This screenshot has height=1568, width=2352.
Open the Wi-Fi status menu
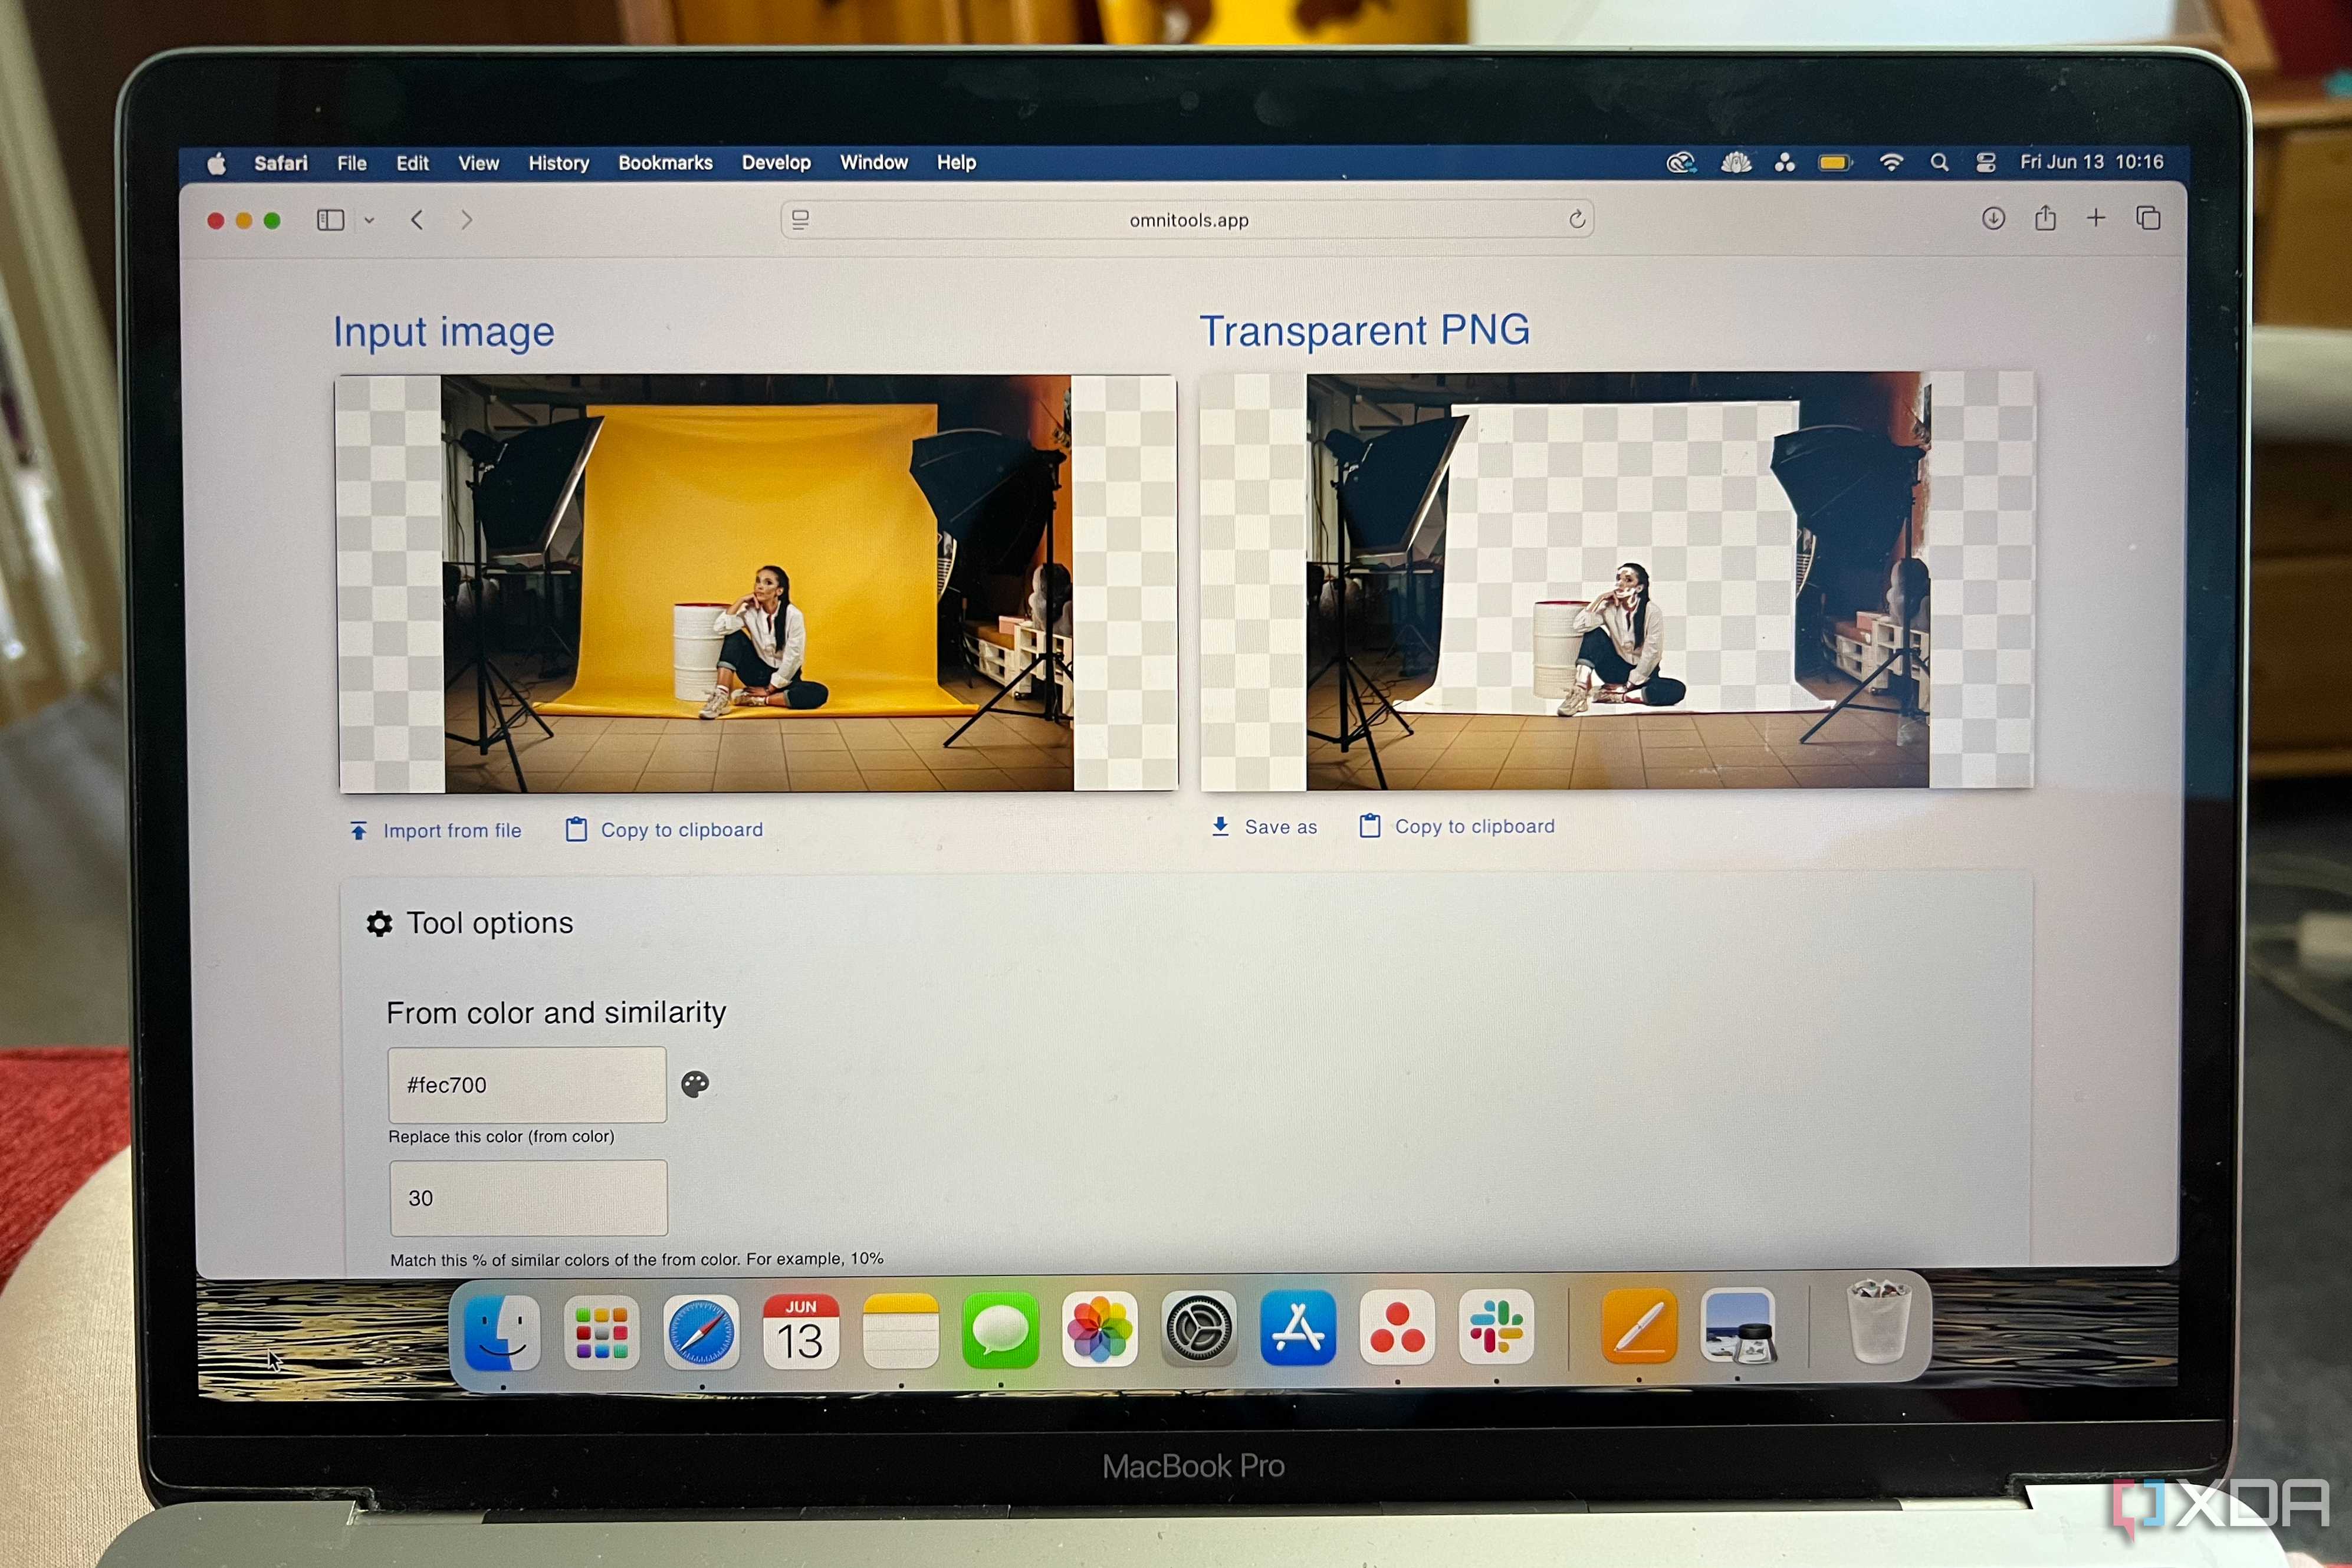coord(1891,162)
